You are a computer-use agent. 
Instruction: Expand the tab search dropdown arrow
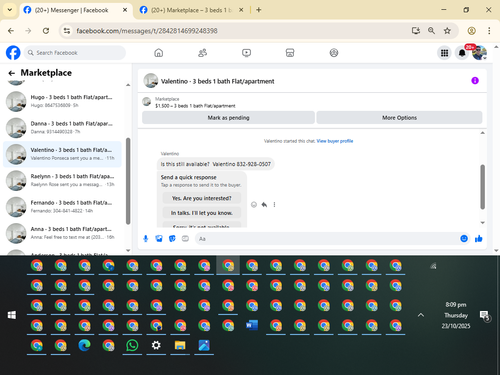pyautogui.click(x=10, y=10)
